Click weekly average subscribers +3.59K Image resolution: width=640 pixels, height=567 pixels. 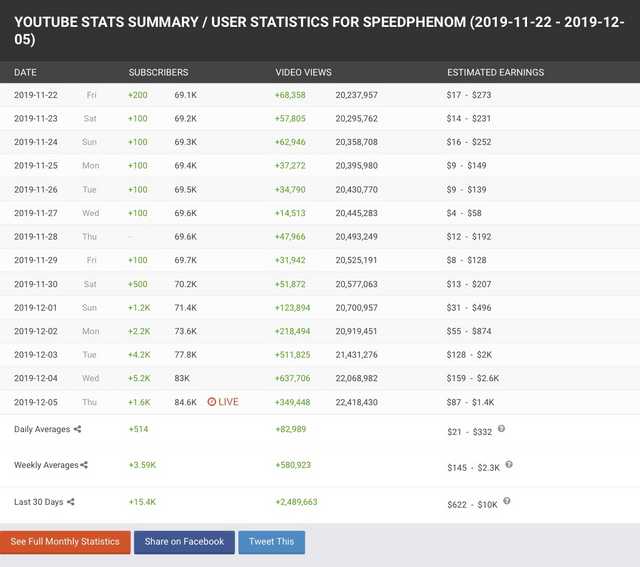tap(142, 465)
